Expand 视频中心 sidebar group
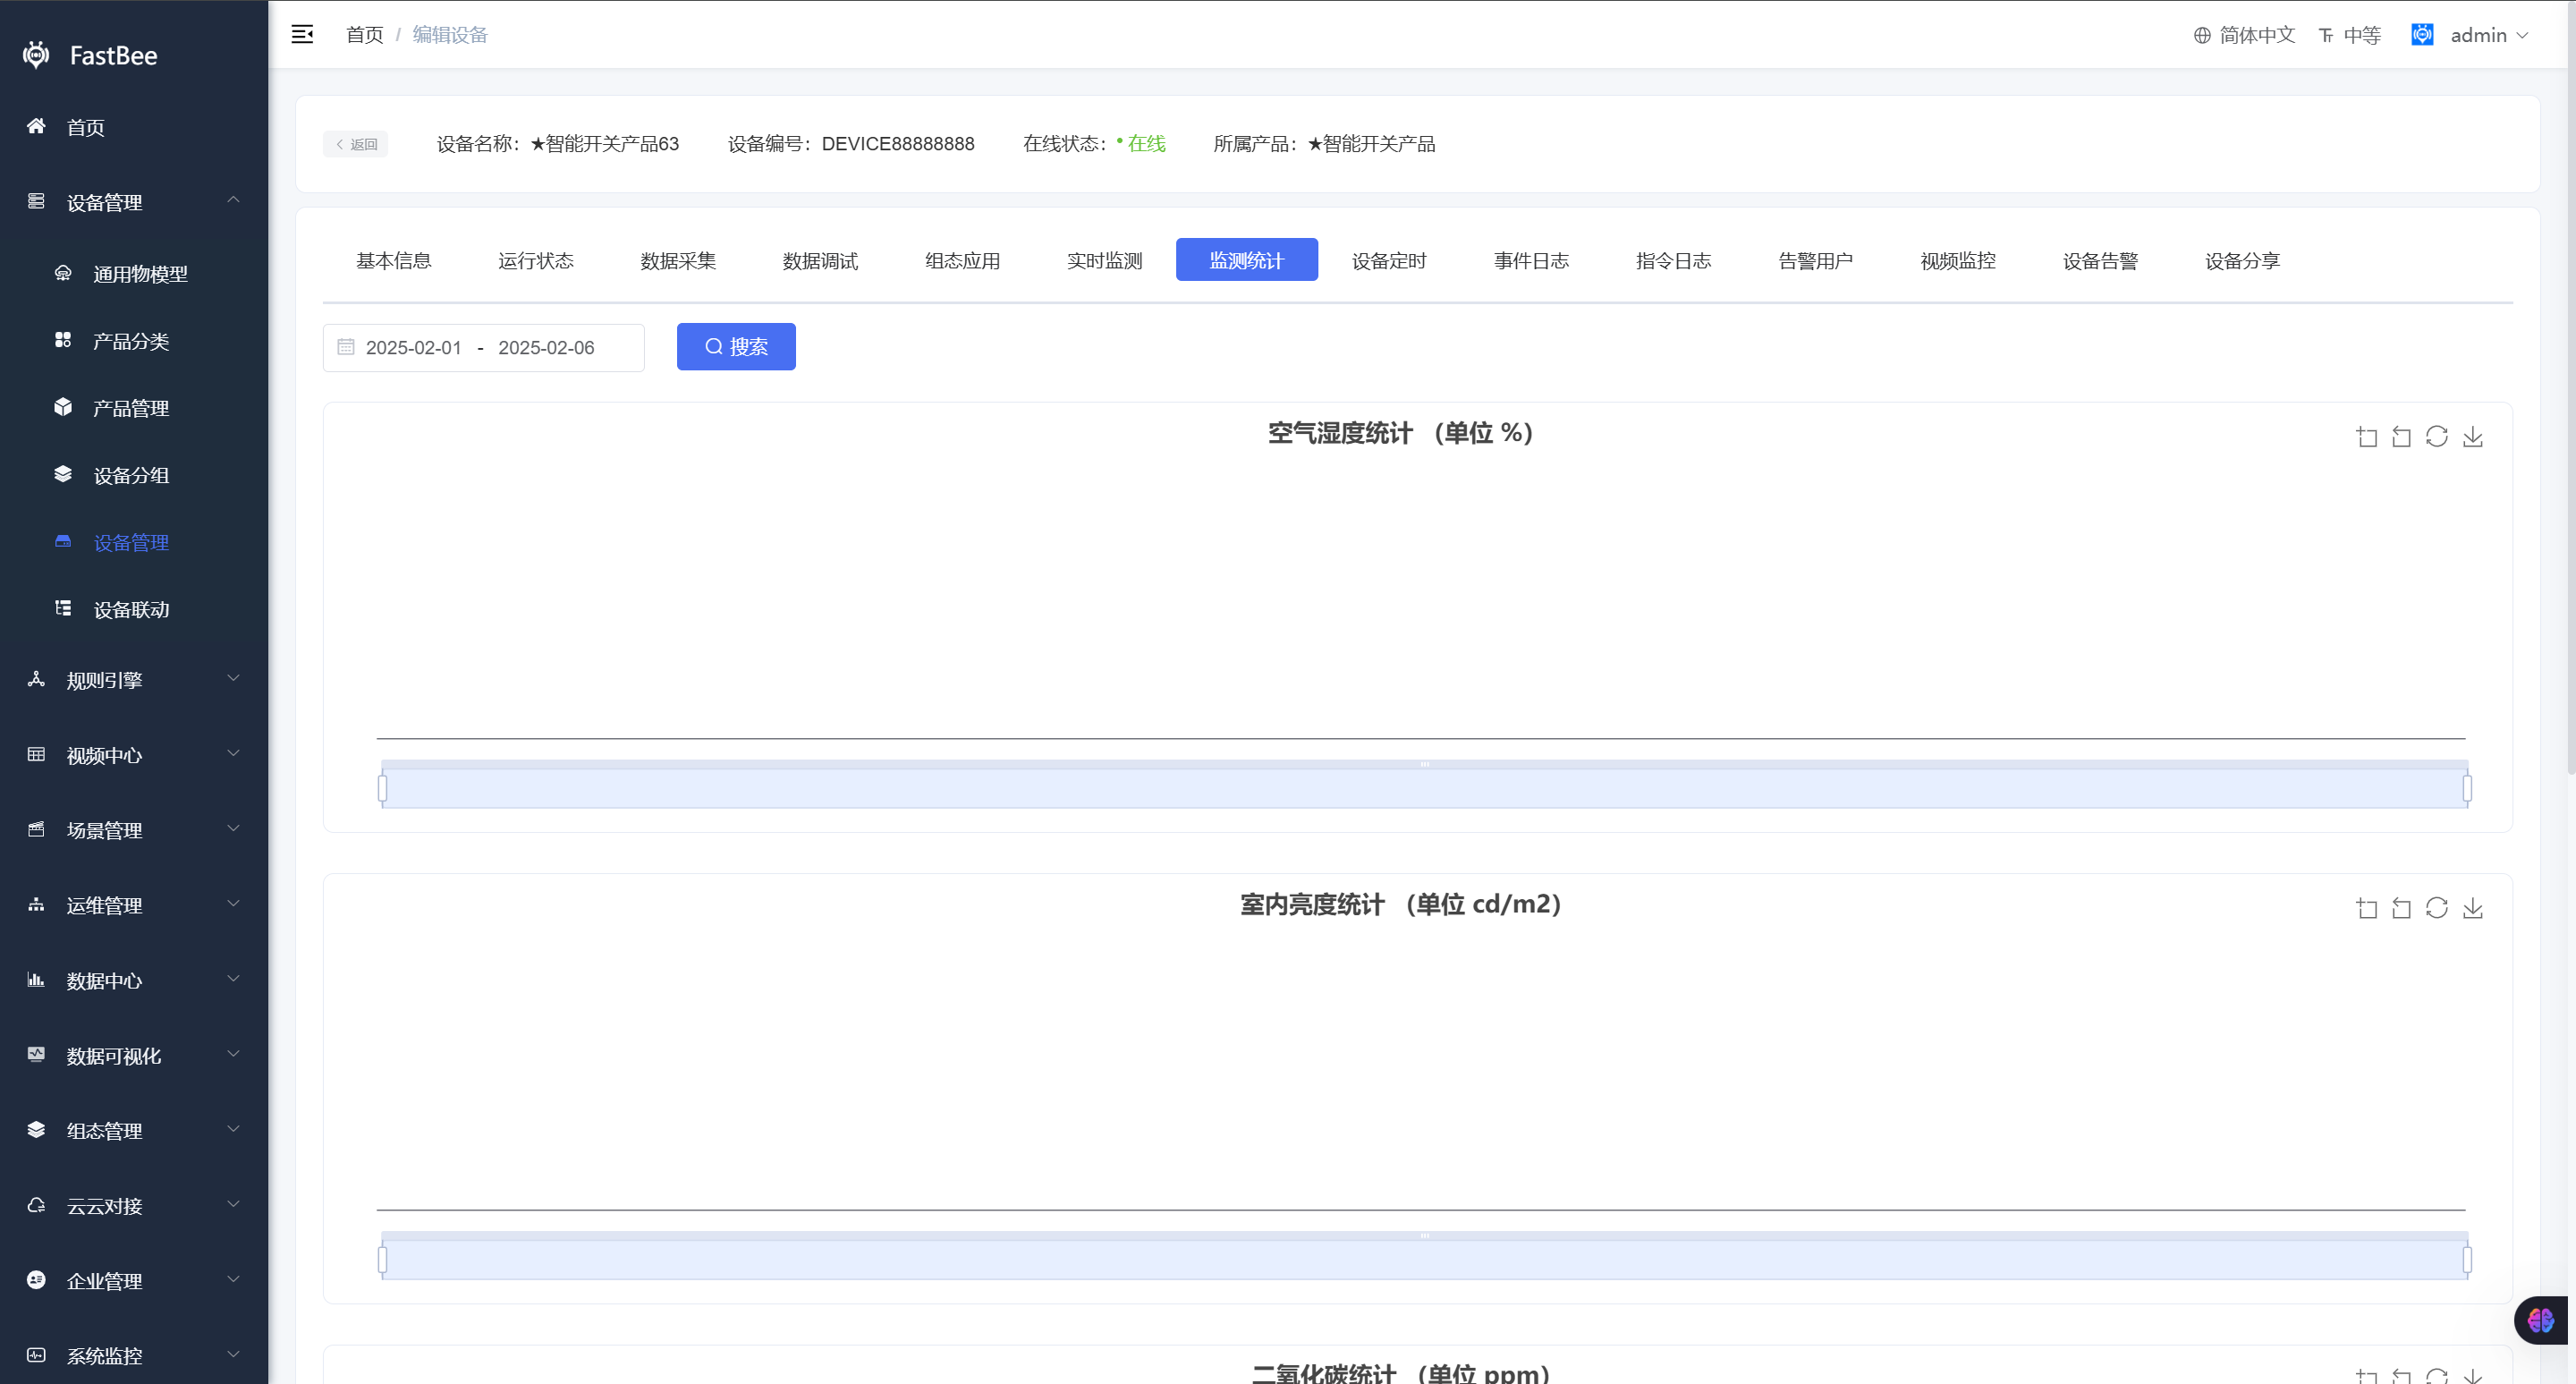Image resolution: width=2576 pixels, height=1384 pixels. point(134,755)
